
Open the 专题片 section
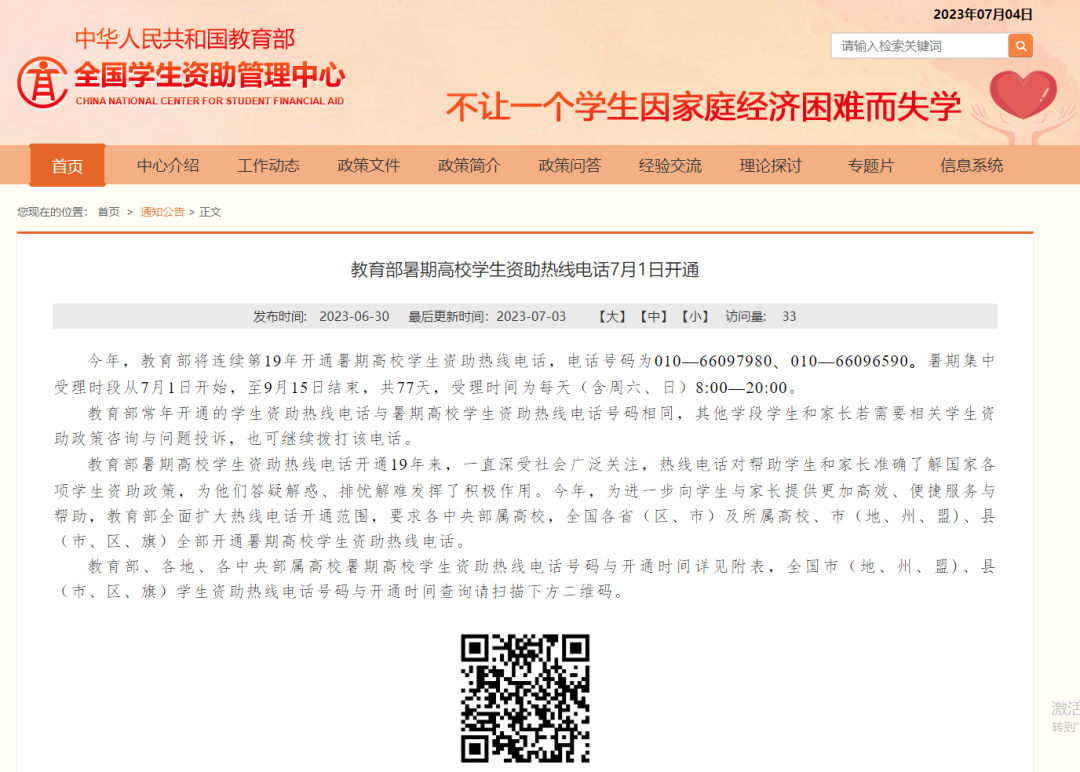tap(871, 166)
